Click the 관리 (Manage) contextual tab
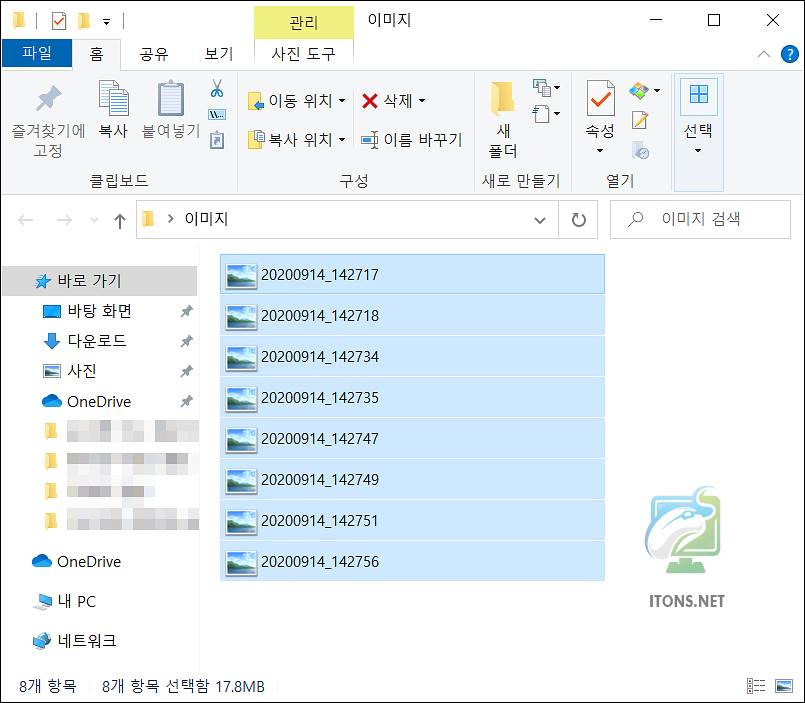Screen dimensions: 805x703 pyautogui.click(x=303, y=23)
